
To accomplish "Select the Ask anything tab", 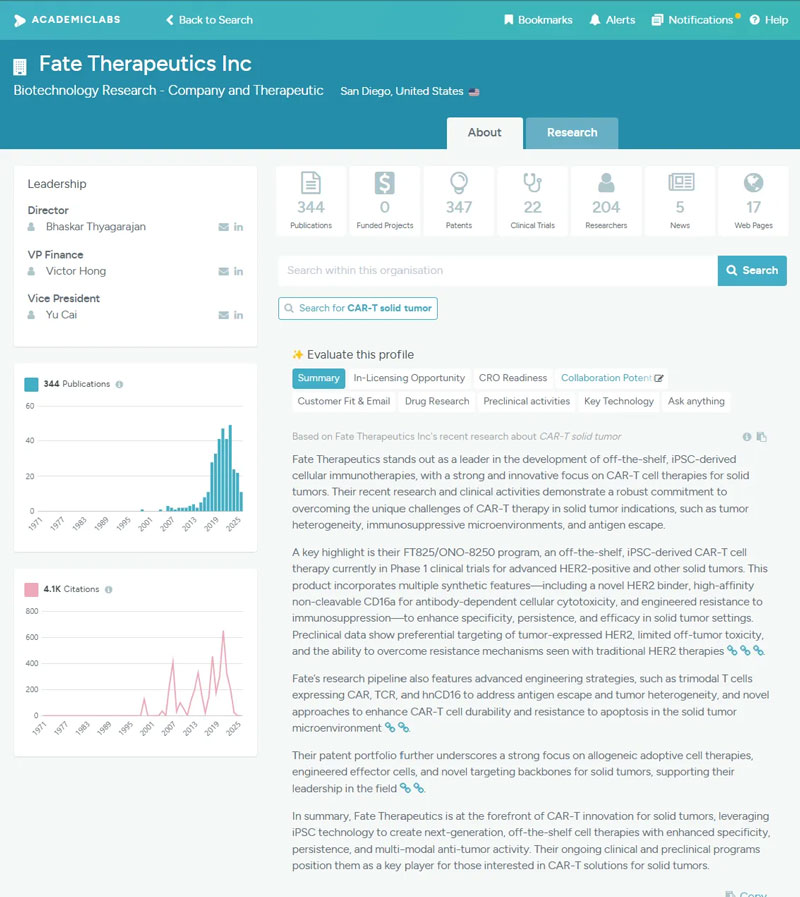I will point(696,402).
